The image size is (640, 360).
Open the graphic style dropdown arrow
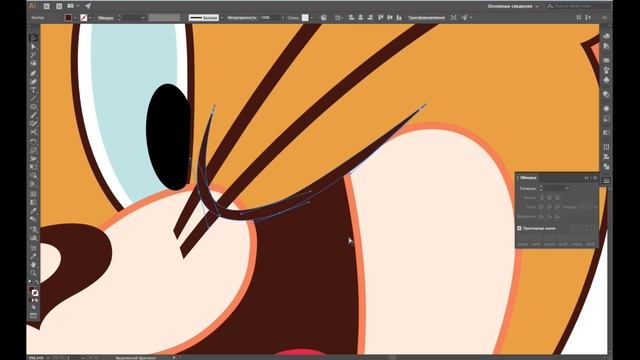(x=312, y=18)
